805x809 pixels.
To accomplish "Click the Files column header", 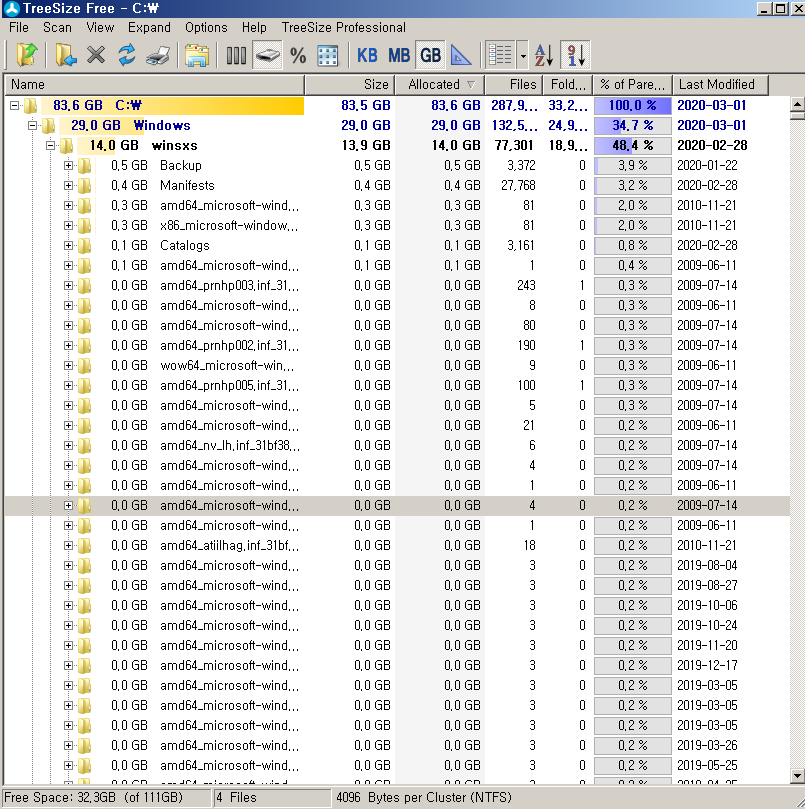I will [514, 85].
